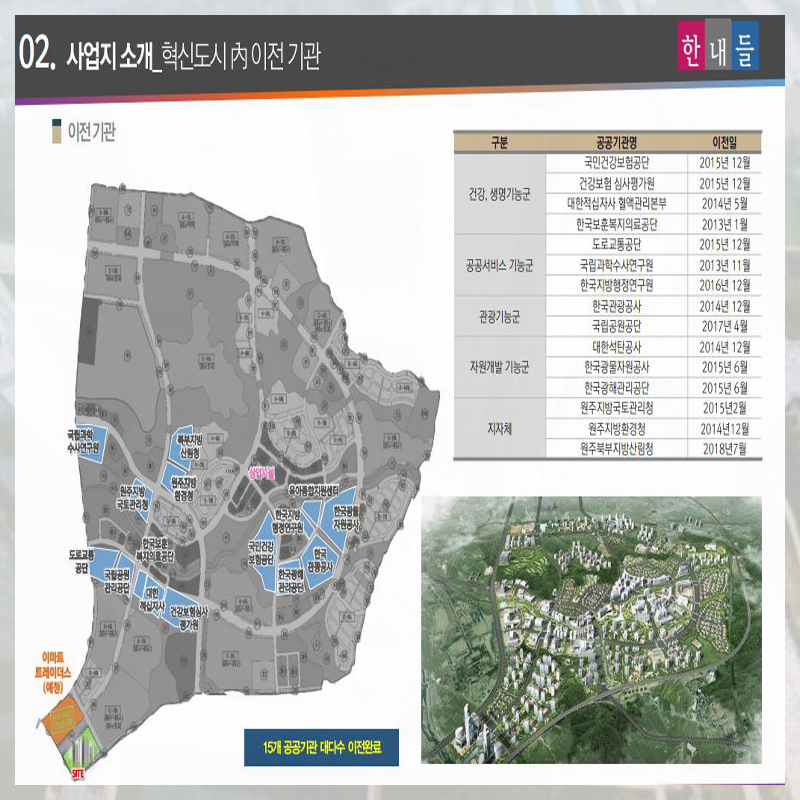Click the 이전일 for 대한석탄공사

tap(724, 347)
